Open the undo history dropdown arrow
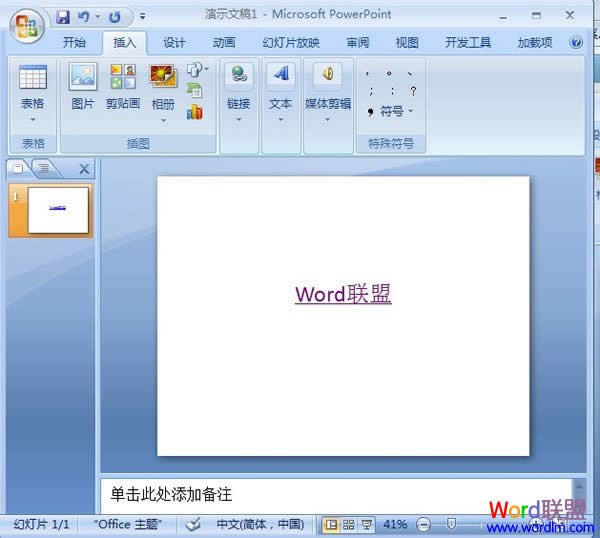This screenshot has height=538, width=600. [x=98, y=16]
